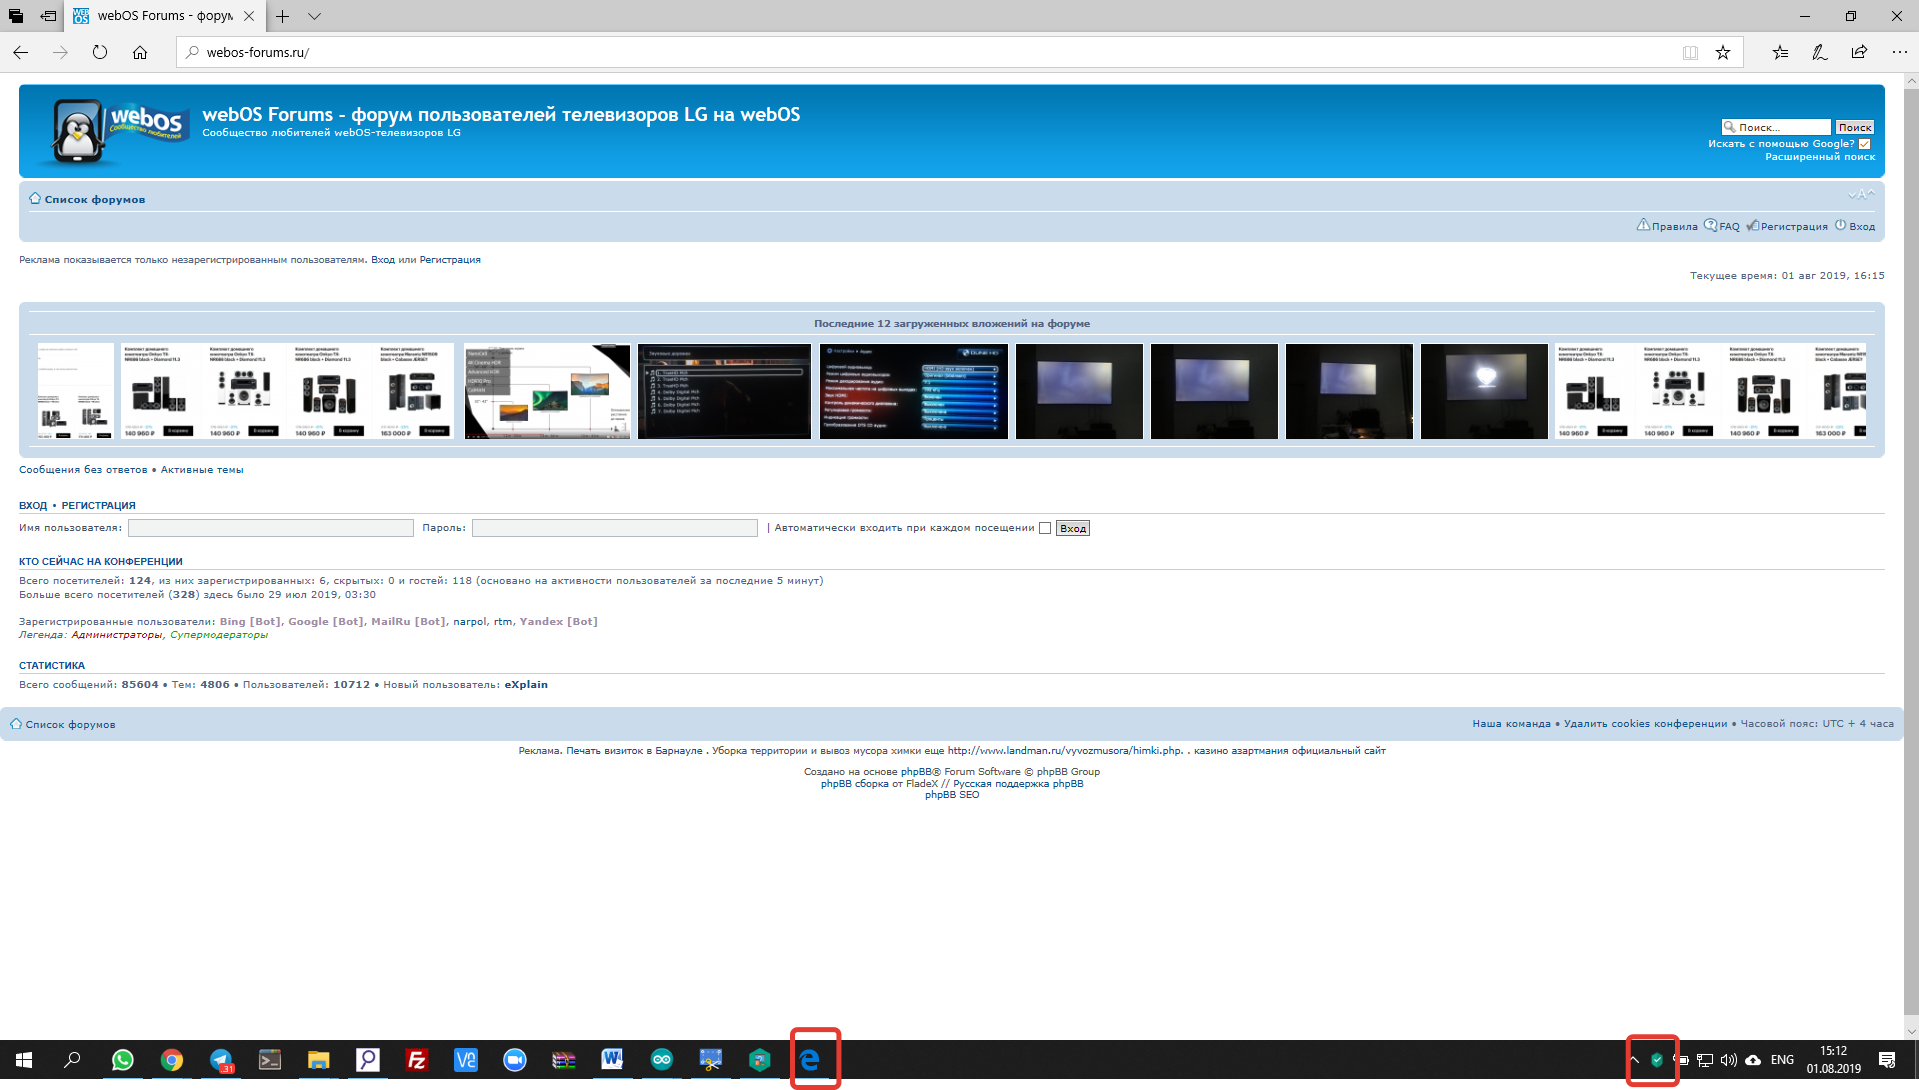Click the Регистрация link in the navigation bar
Screen dimensions: 1919x1090
tap(1793, 227)
